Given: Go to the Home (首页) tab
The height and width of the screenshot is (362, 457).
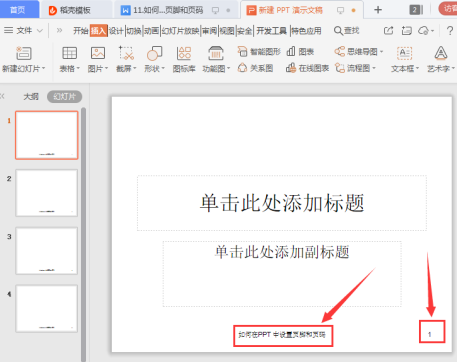Looking at the screenshot, I should point(18,10).
